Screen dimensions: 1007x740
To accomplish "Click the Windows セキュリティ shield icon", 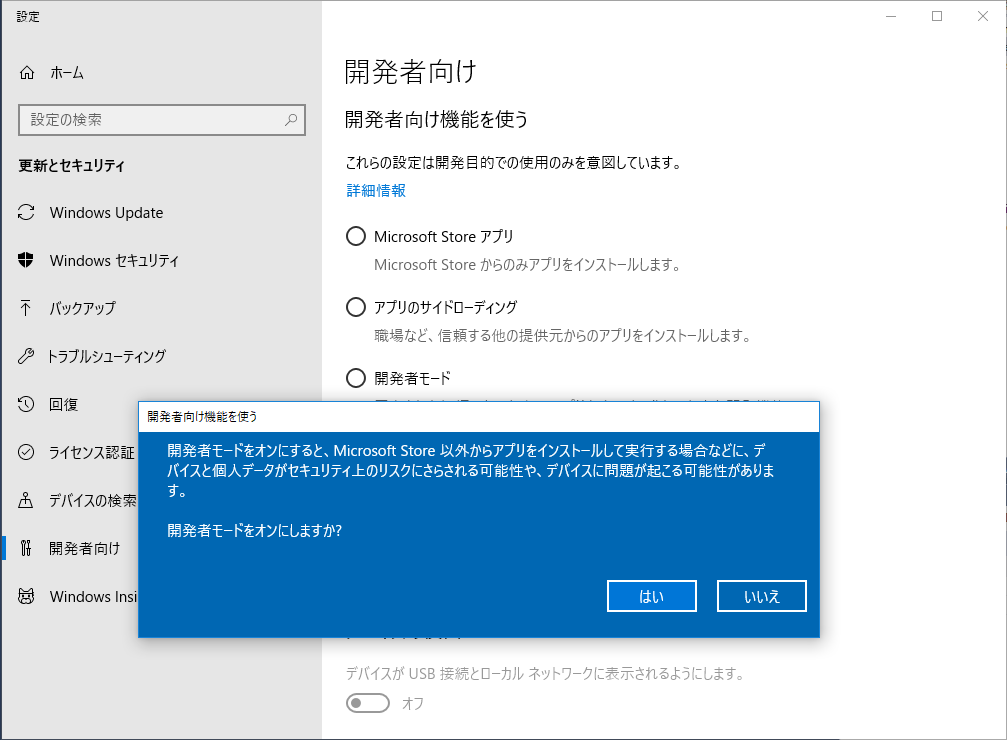I will tap(26, 260).
